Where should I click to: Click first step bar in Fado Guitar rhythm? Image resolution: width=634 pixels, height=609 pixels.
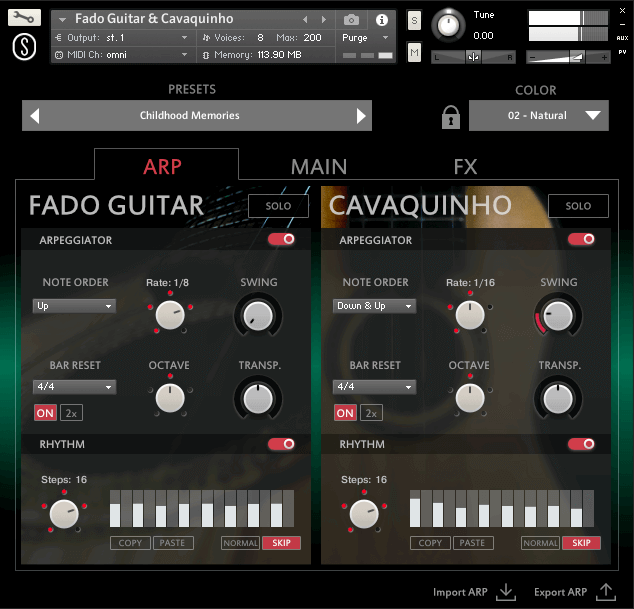click(115, 508)
